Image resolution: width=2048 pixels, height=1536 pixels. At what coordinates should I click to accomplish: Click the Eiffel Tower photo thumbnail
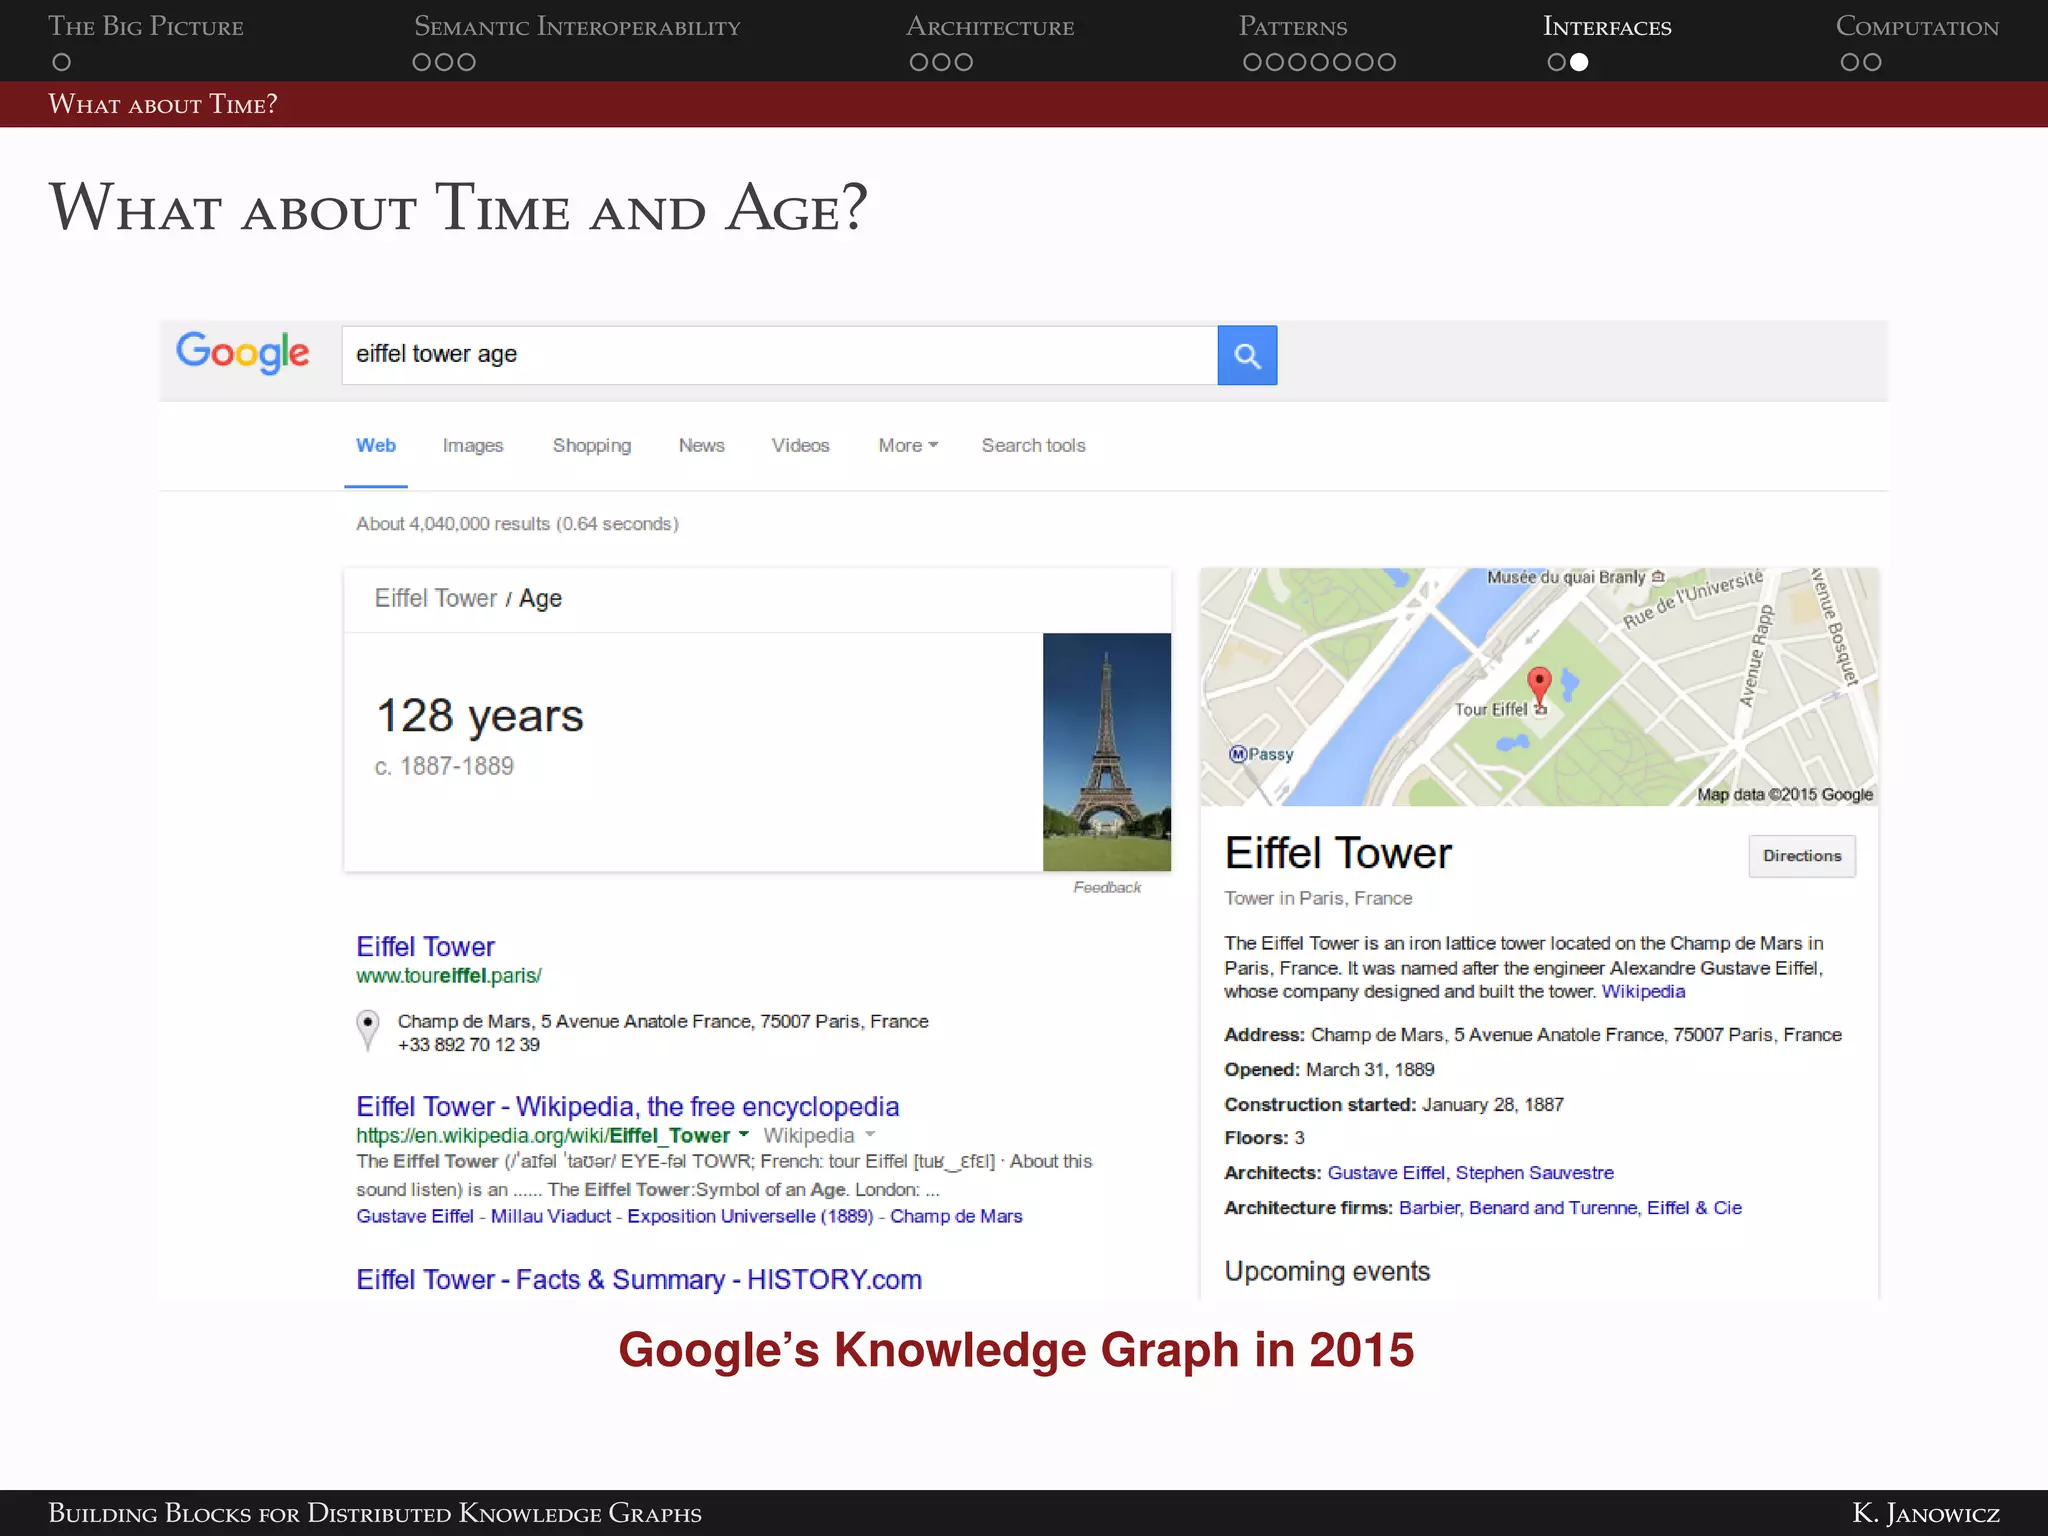(x=1107, y=752)
